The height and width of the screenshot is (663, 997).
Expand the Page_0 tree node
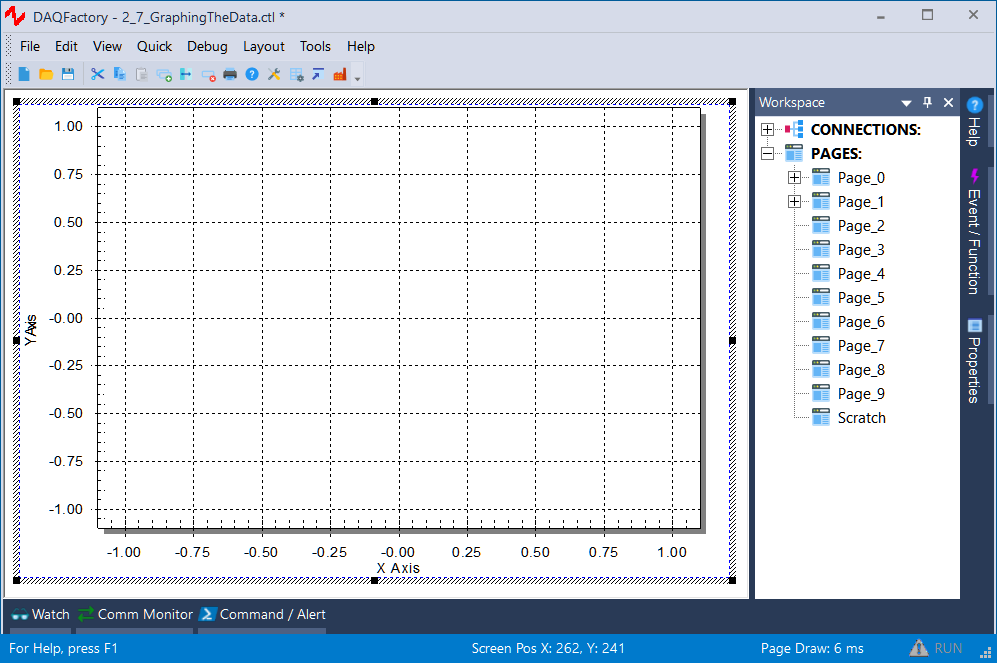tap(794, 178)
